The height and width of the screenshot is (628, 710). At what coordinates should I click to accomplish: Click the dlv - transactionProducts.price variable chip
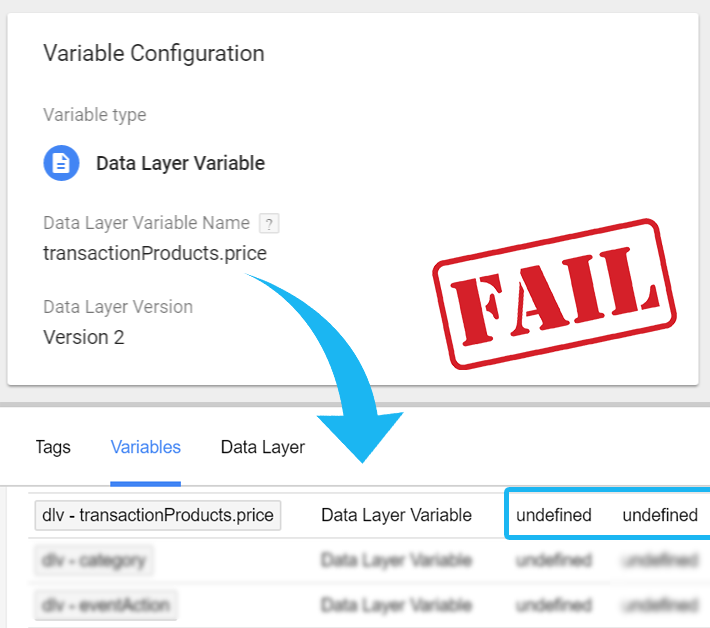(x=158, y=515)
